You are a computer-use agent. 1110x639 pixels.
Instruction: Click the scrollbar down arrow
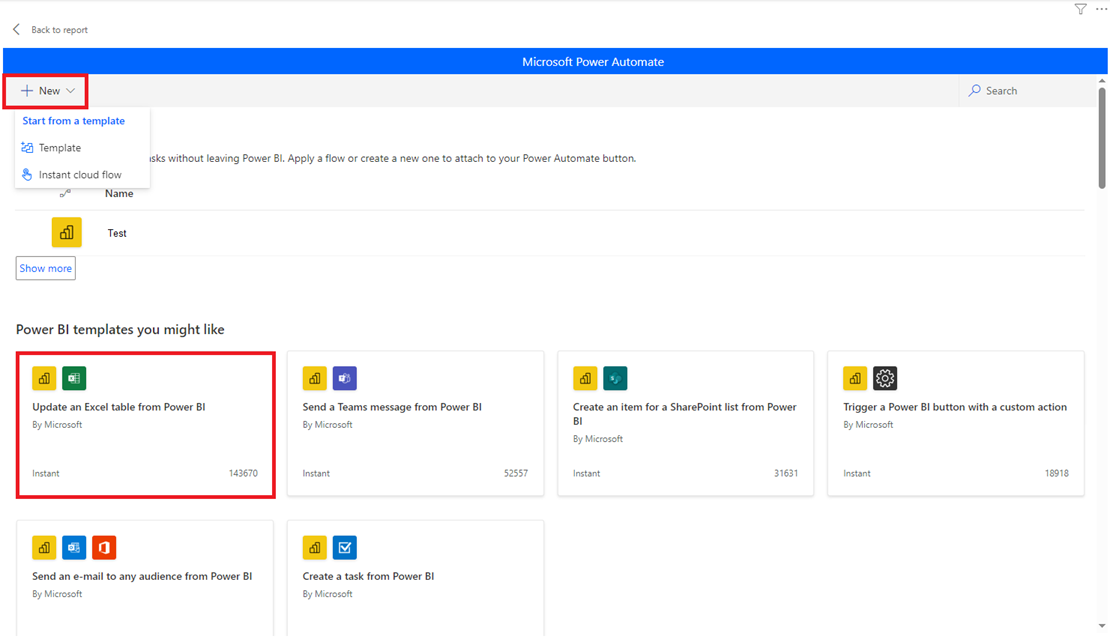click(x=1102, y=626)
